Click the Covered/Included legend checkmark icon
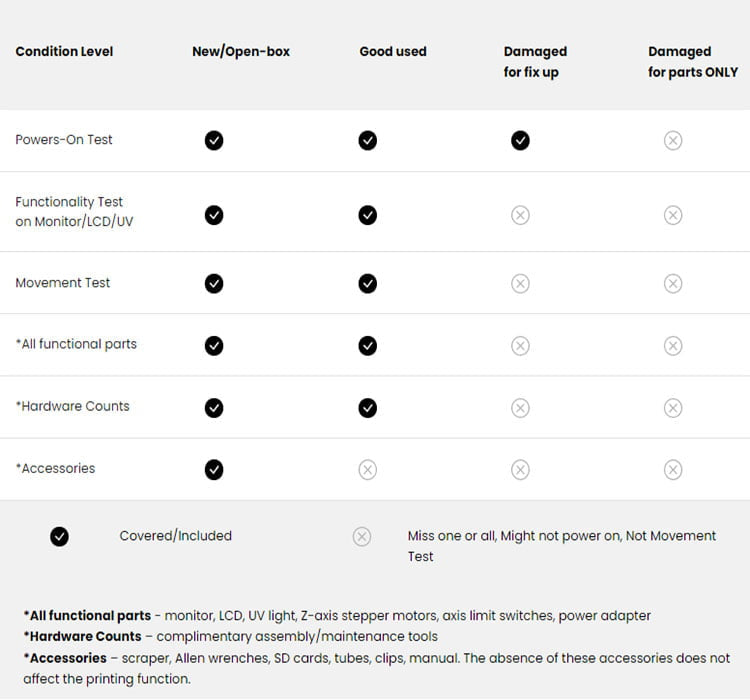 coord(60,537)
